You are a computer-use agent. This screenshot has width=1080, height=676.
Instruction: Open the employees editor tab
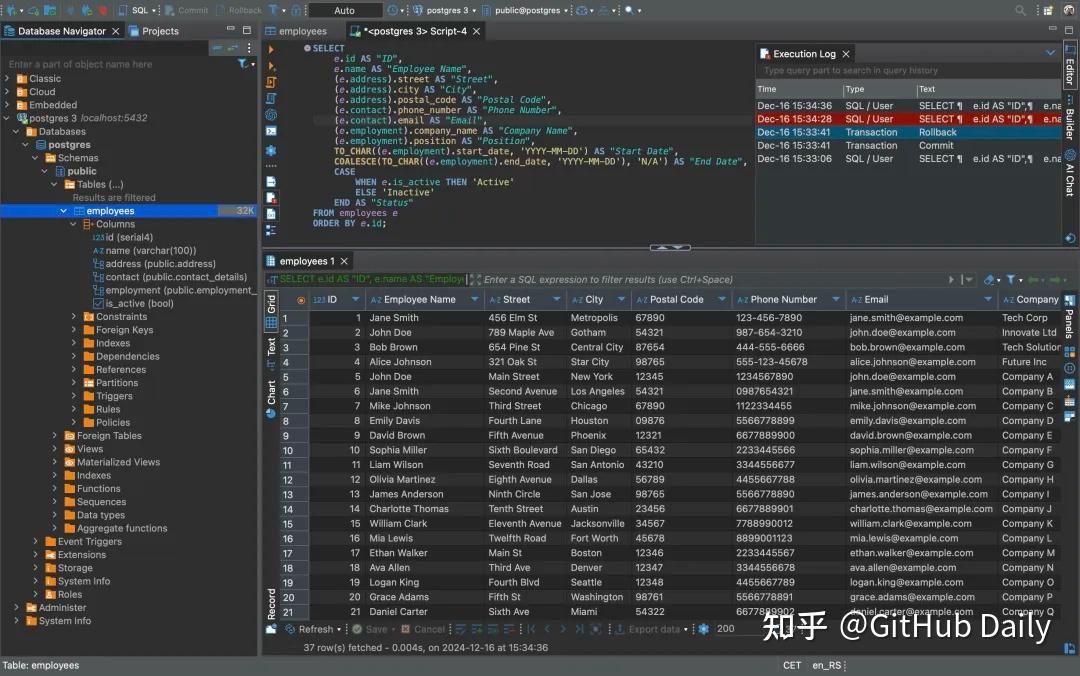[296, 31]
